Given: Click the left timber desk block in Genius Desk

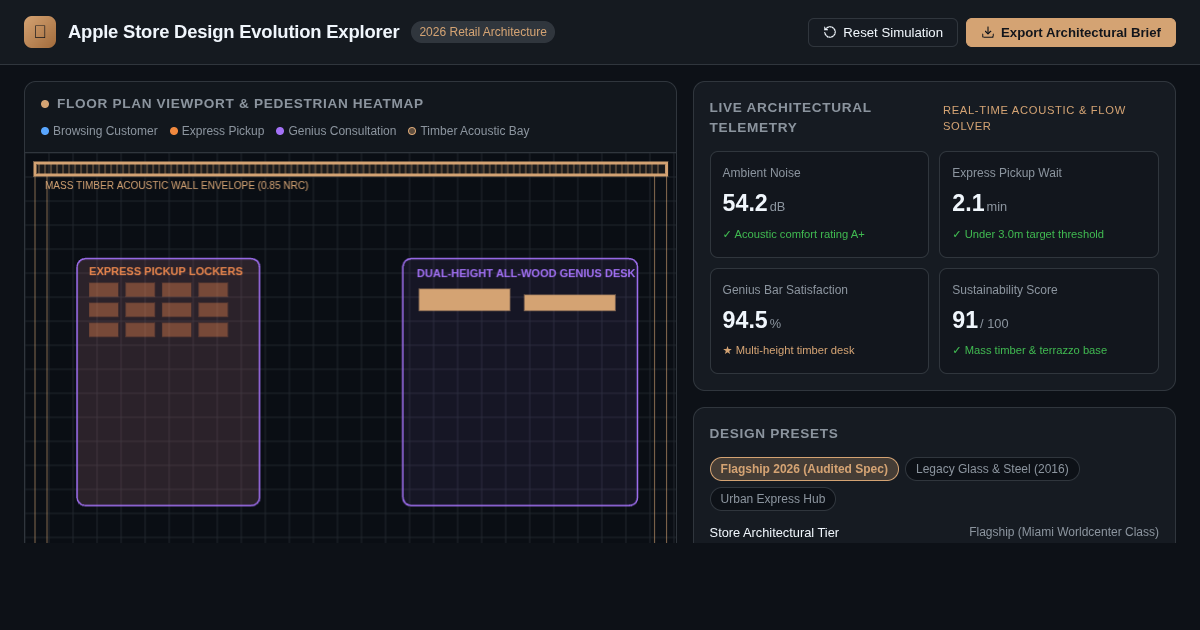Looking at the screenshot, I should tap(464, 300).
